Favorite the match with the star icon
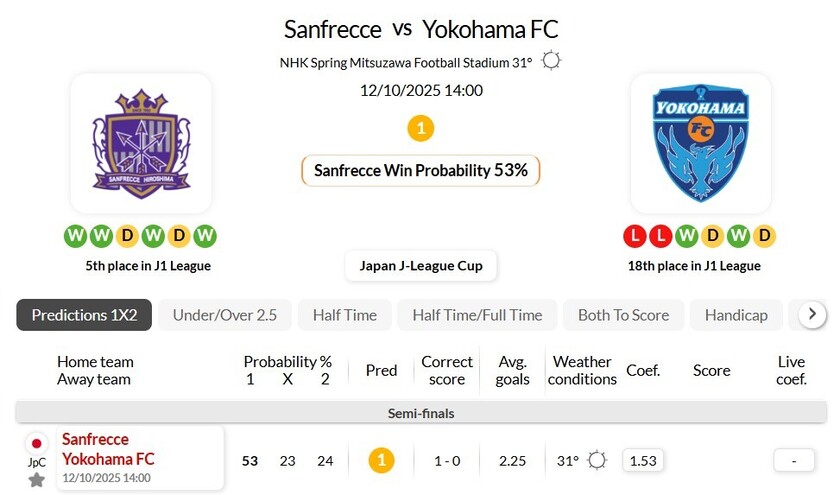Image resolution: width=840 pixels, height=495 pixels. click(37, 480)
